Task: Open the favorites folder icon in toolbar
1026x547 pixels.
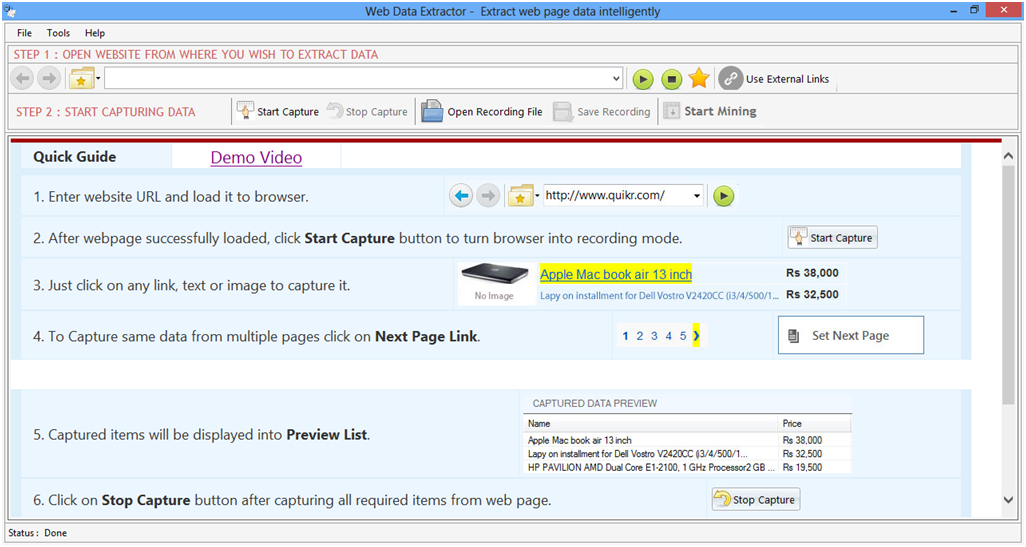Action: [x=81, y=79]
